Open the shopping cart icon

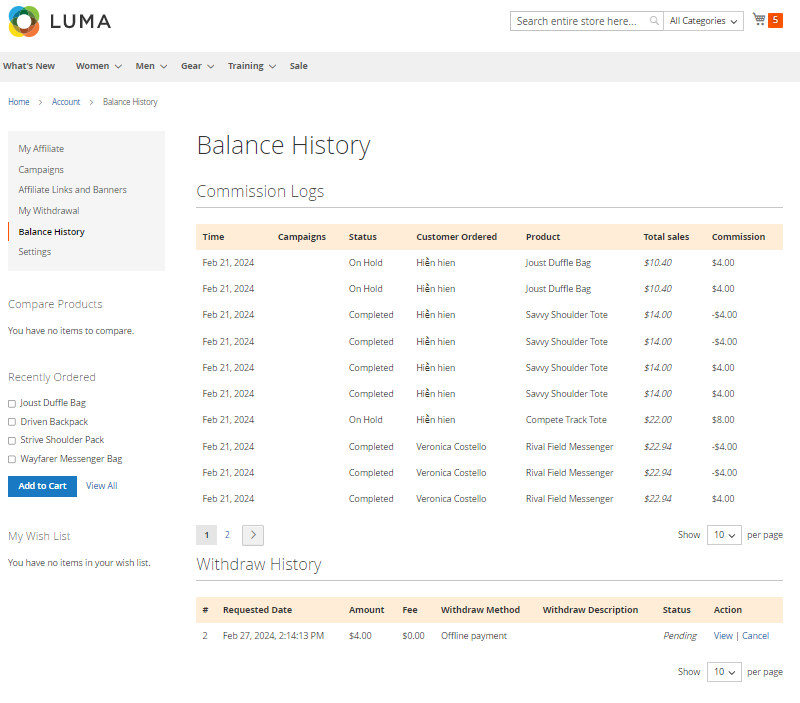(x=760, y=20)
